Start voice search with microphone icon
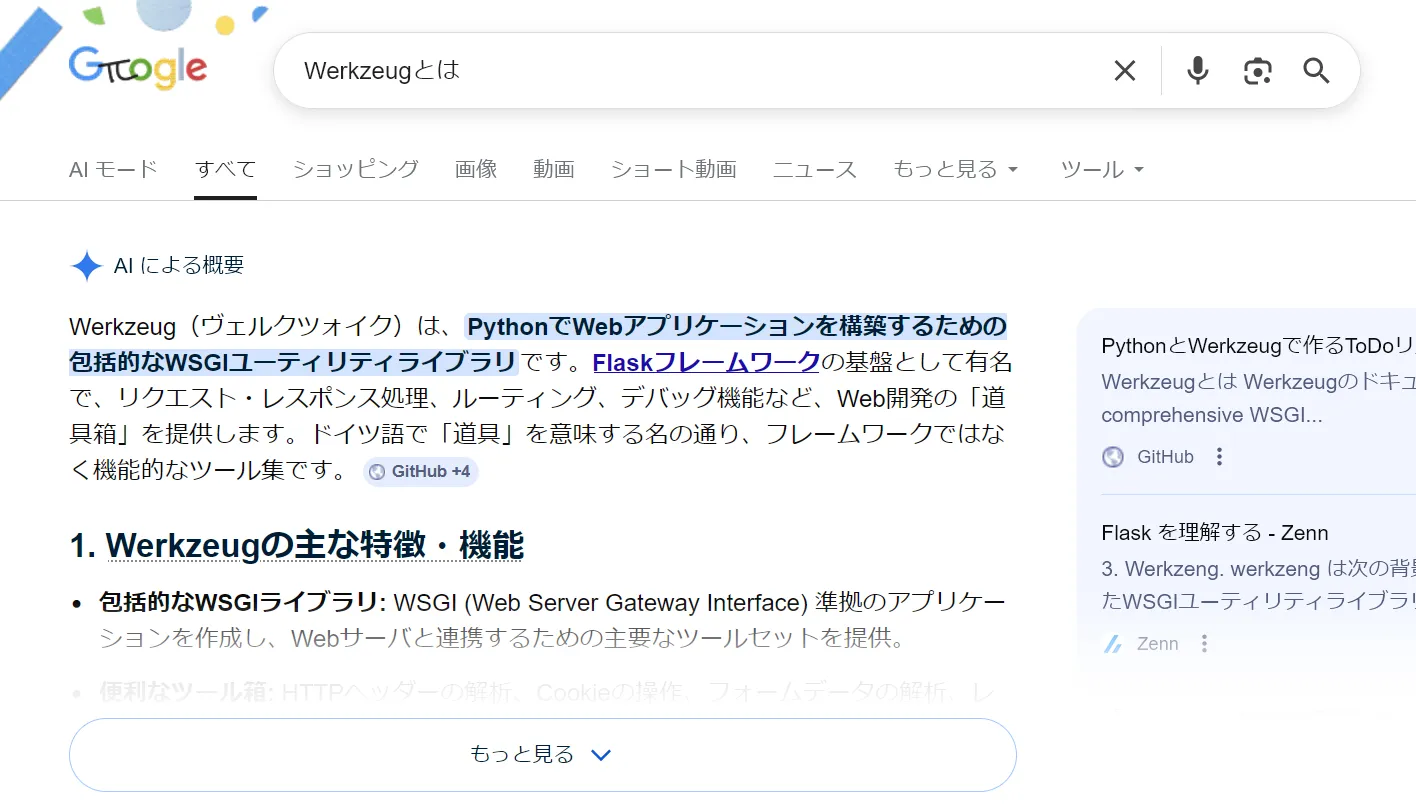1416x809 pixels. pos(1197,71)
